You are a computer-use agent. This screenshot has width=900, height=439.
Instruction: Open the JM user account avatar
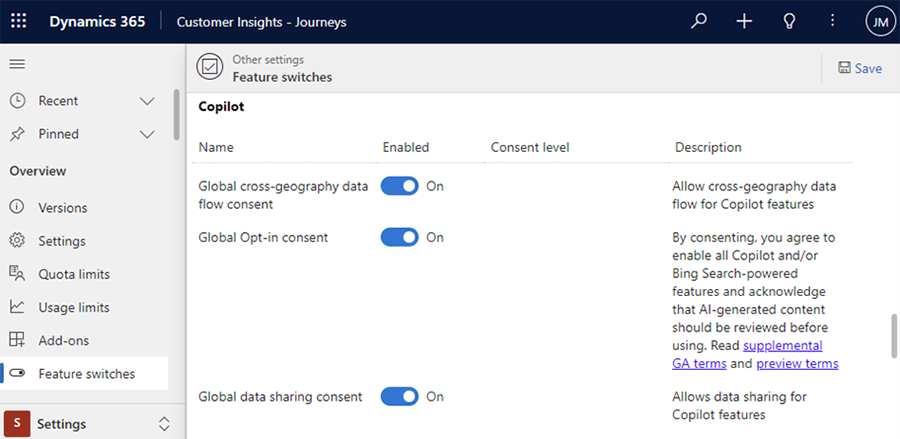point(877,21)
